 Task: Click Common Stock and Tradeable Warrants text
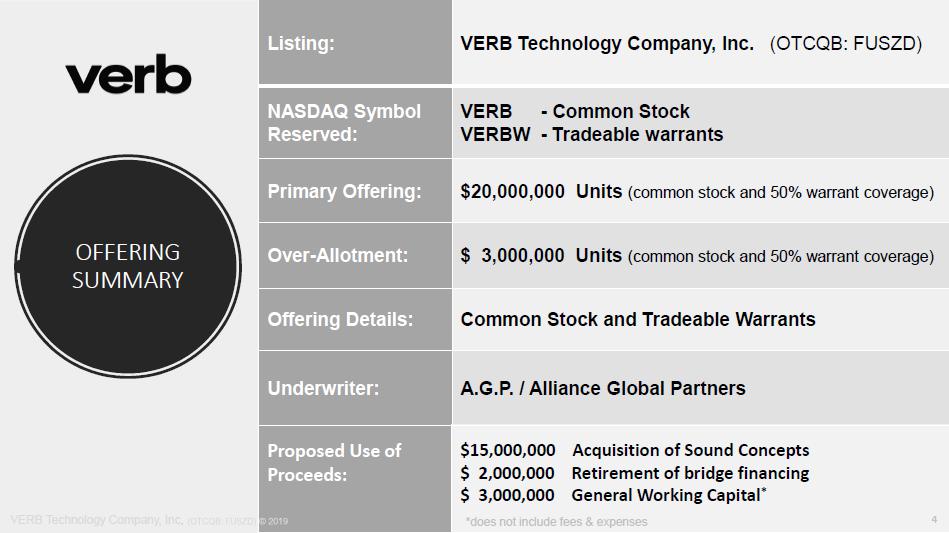(637, 320)
